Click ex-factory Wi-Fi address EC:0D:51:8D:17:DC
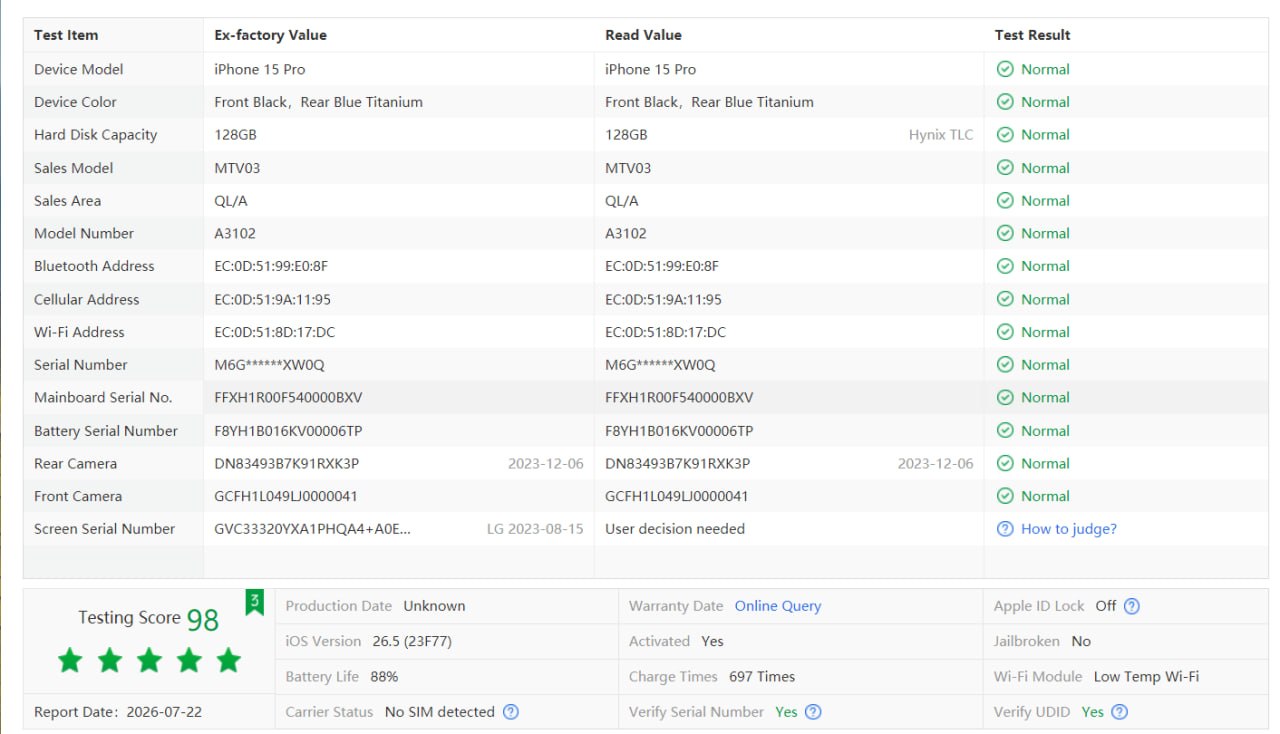The height and width of the screenshot is (734, 1280). tap(275, 332)
